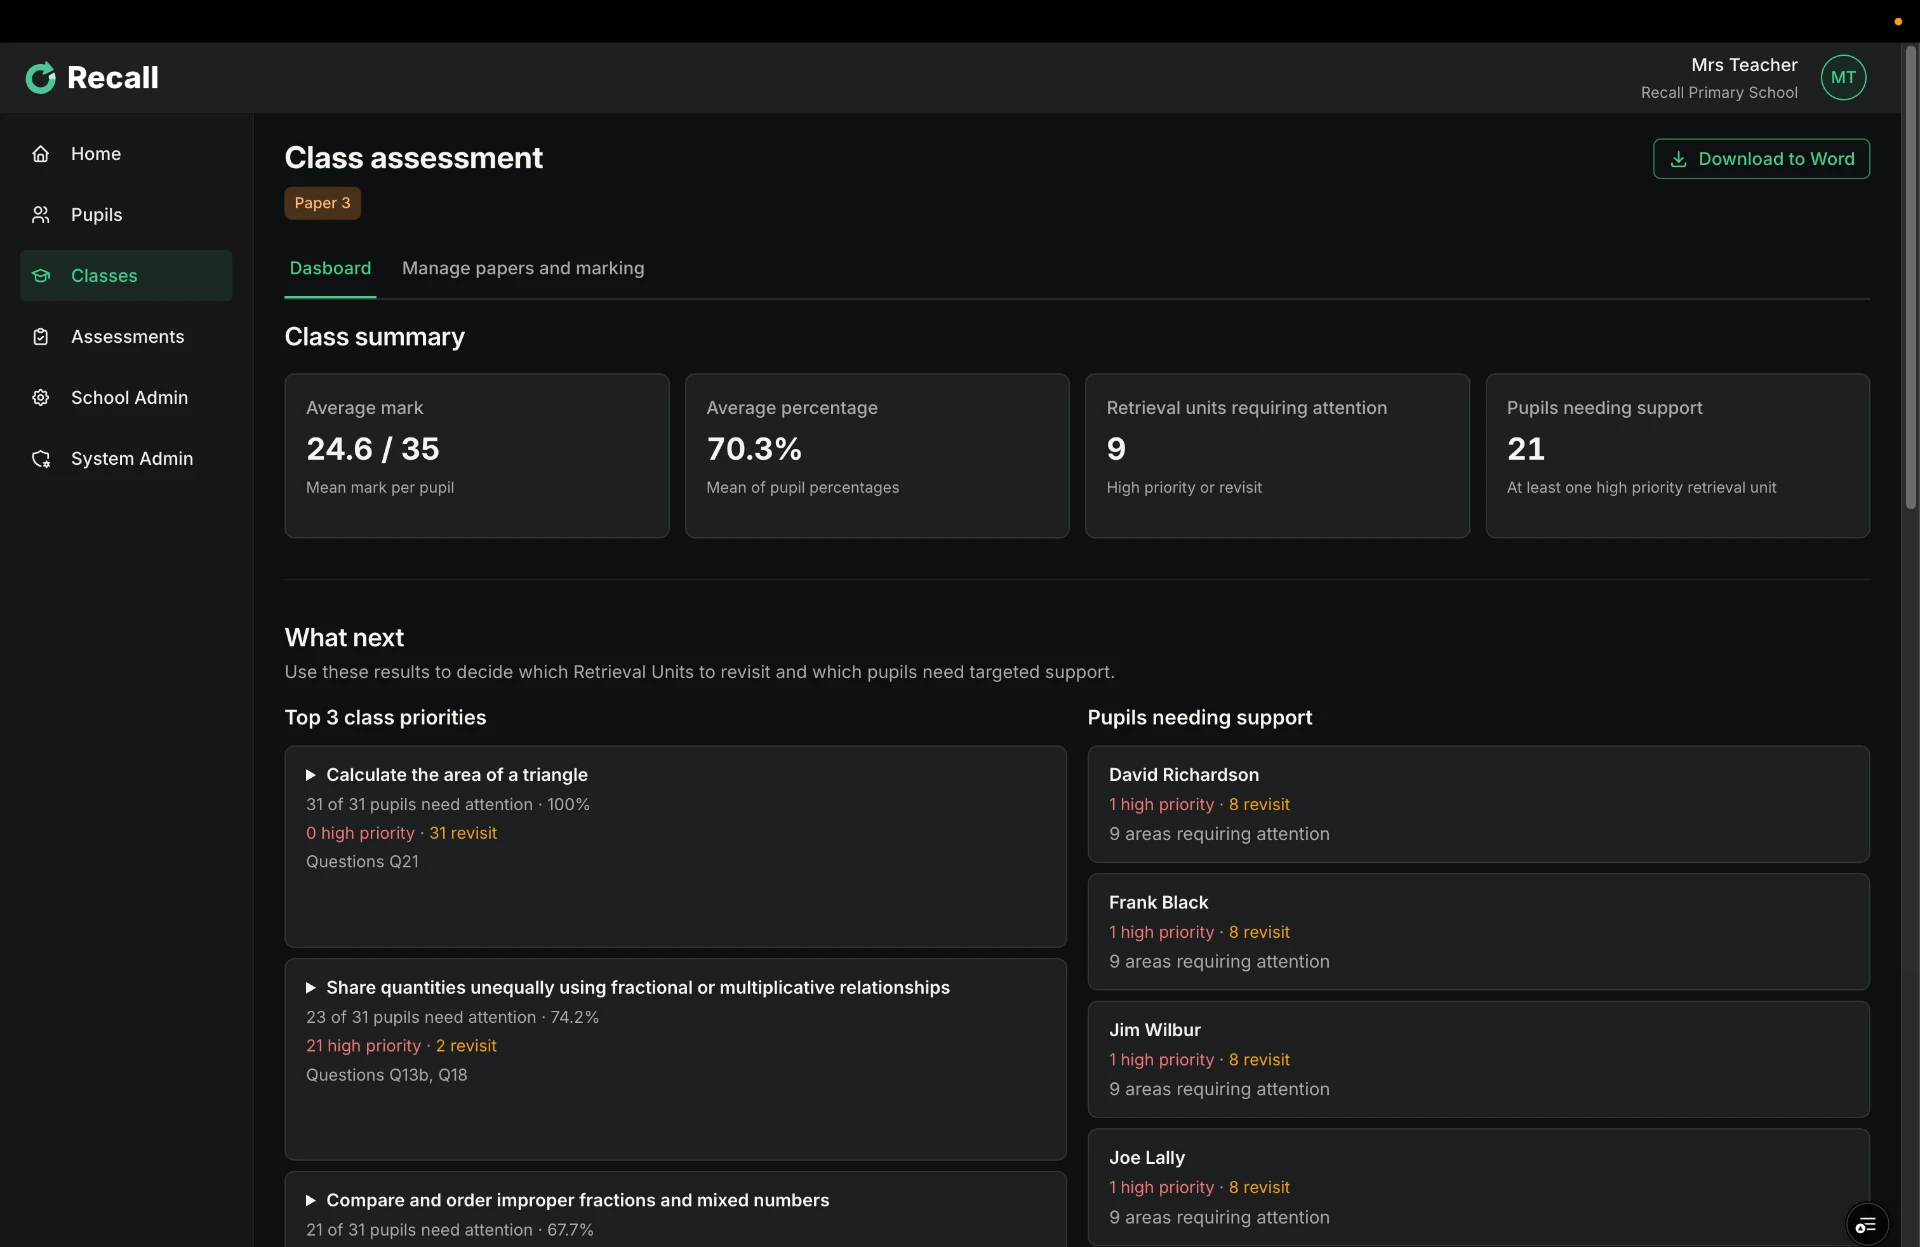Go to Pupils in the sidebar
Viewport: 1920px width, 1247px height.
click(x=126, y=215)
